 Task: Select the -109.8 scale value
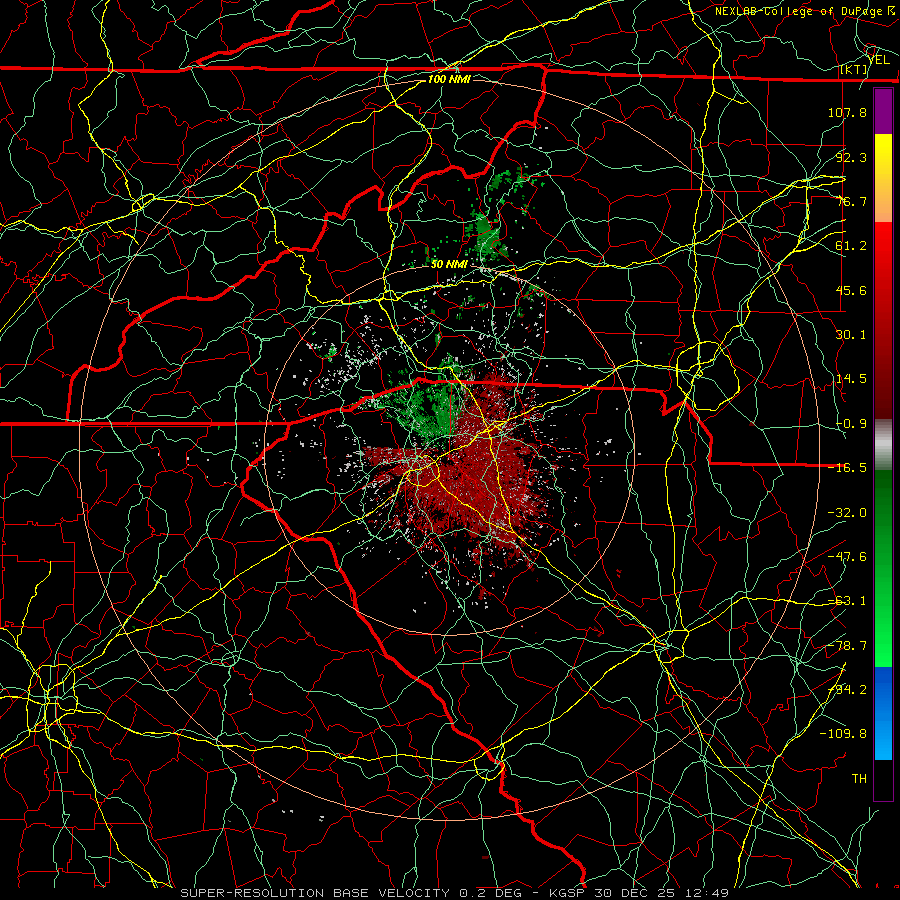(x=843, y=734)
